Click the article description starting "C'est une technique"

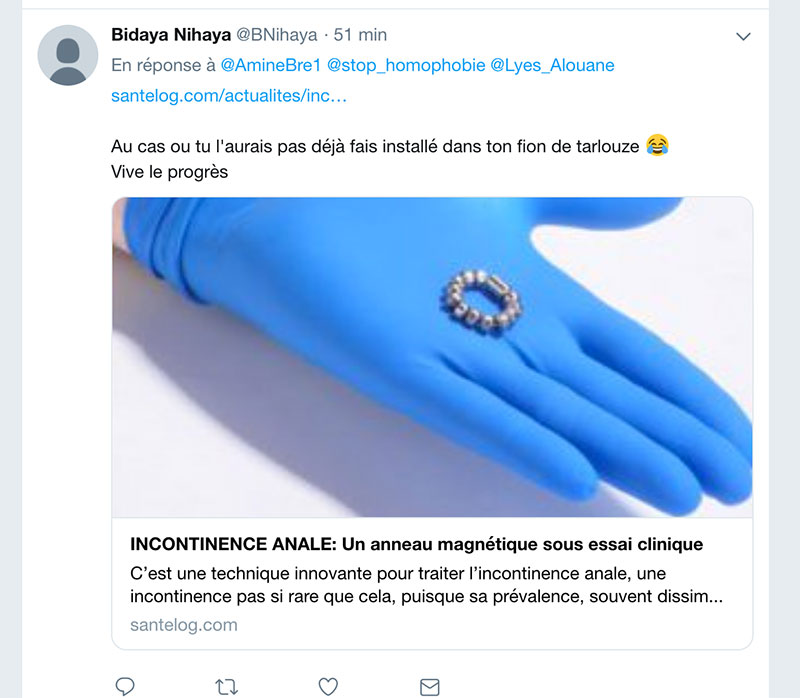tap(427, 585)
